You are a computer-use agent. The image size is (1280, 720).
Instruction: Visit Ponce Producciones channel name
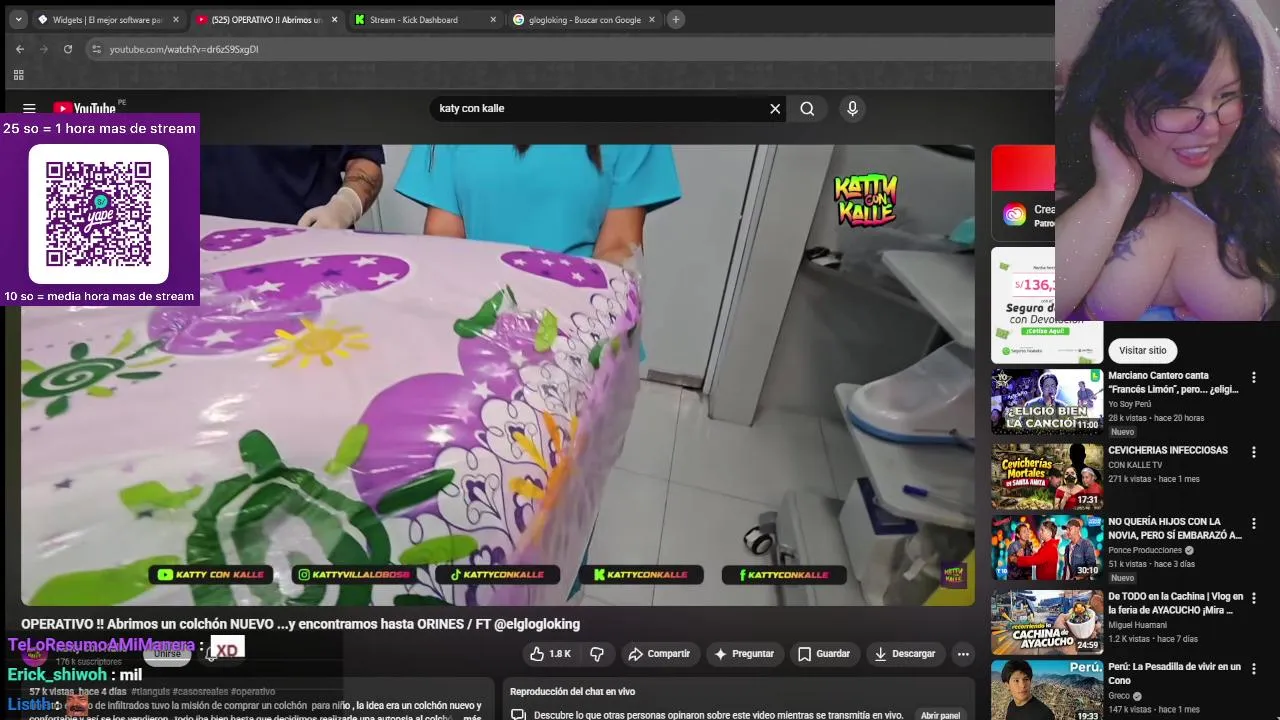(x=1145, y=550)
